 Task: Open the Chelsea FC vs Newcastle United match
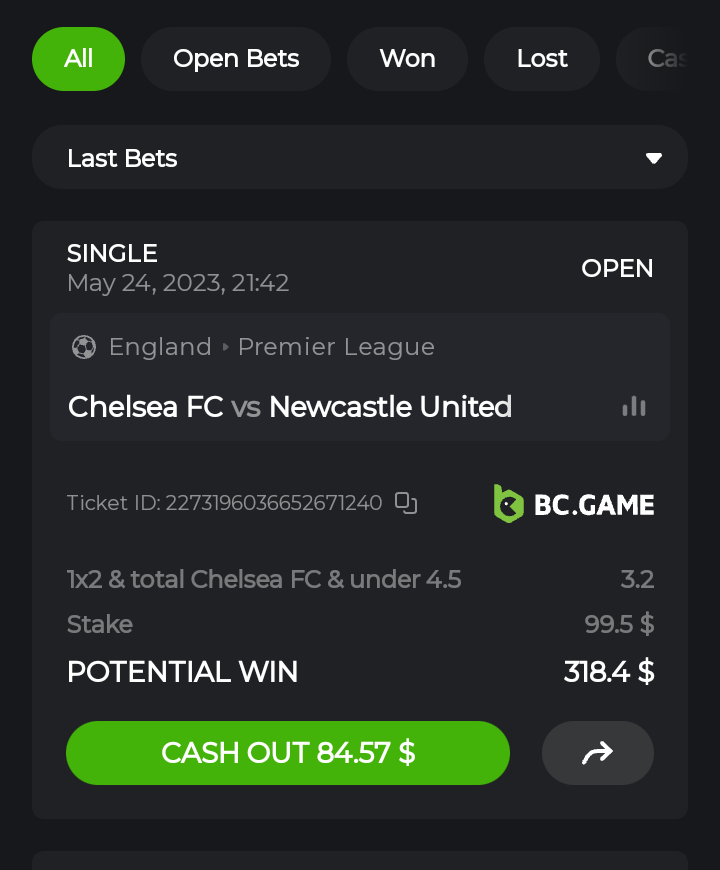pyautogui.click(x=290, y=407)
